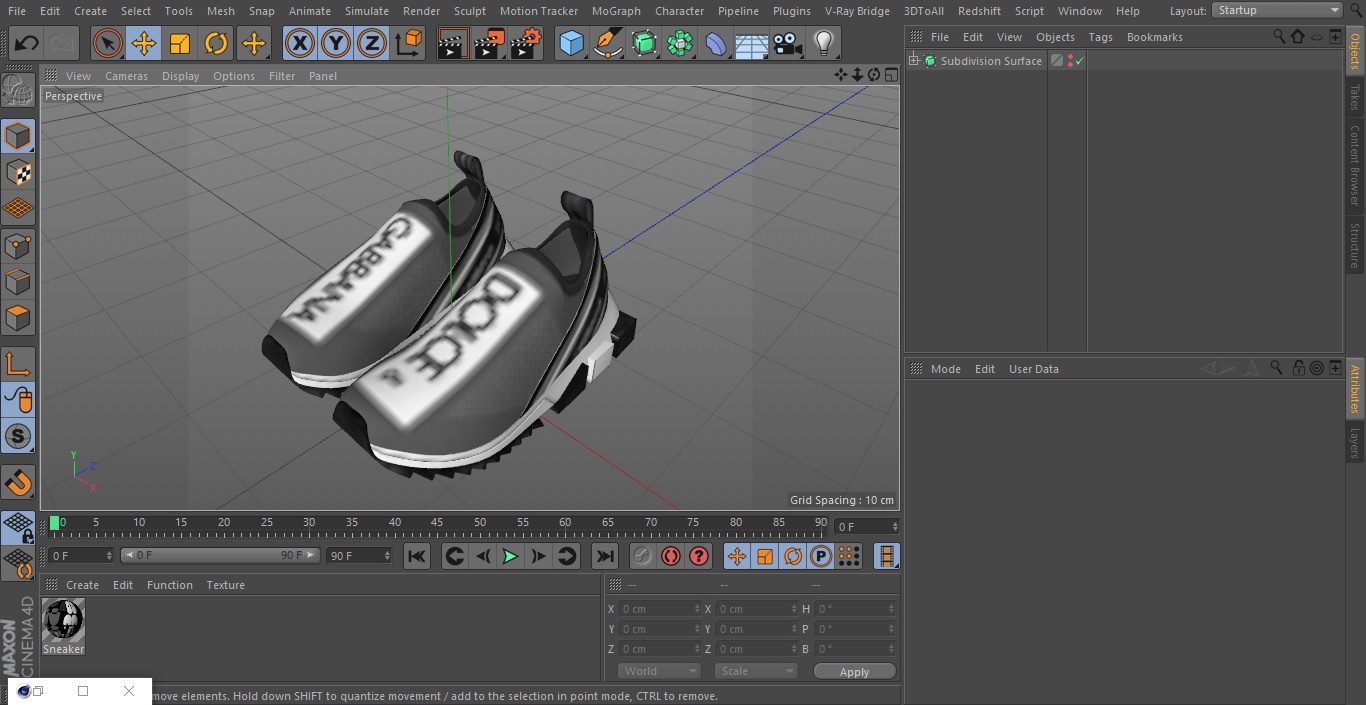The height and width of the screenshot is (705, 1366).
Task: Open Attributes User Data menu
Action: [1033, 369]
